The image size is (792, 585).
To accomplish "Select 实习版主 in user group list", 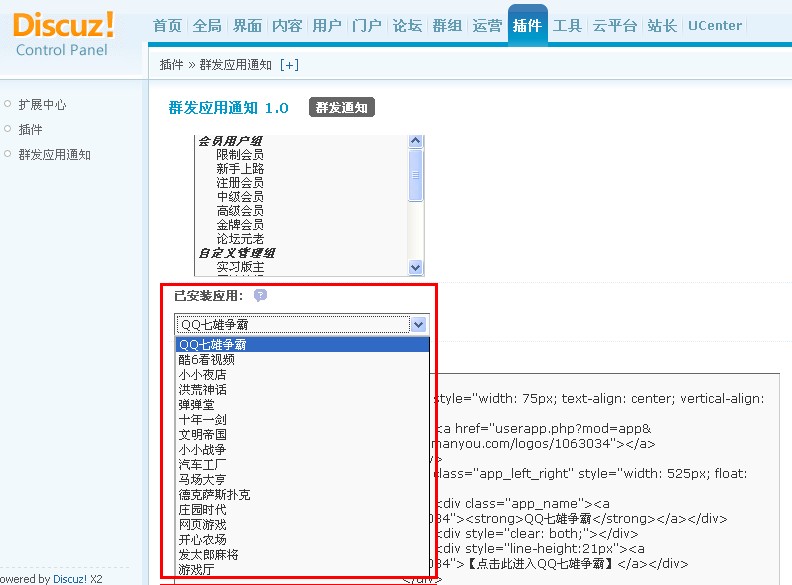I will pyautogui.click(x=240, y=267).
